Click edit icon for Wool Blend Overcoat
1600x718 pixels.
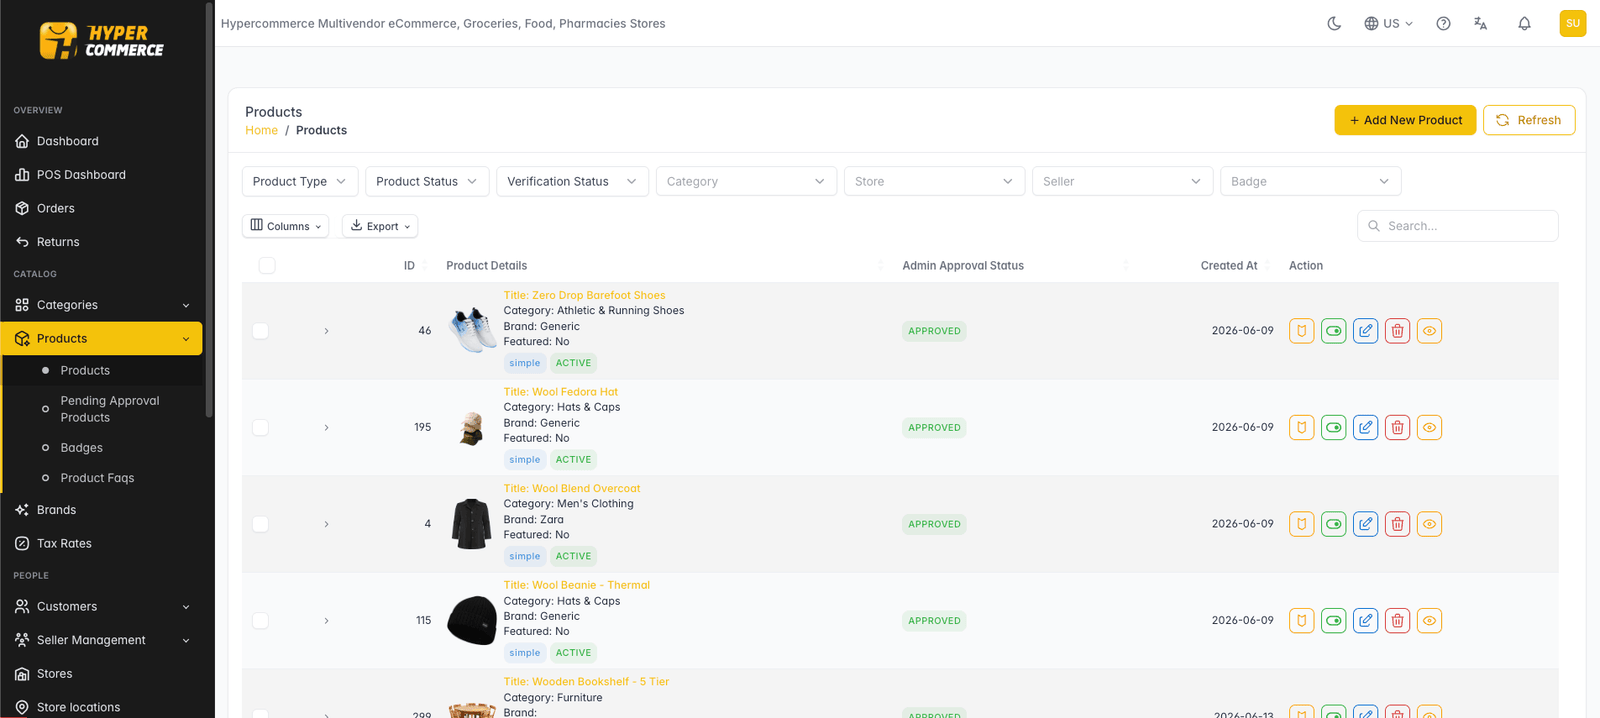click(x=1366, y=524)
